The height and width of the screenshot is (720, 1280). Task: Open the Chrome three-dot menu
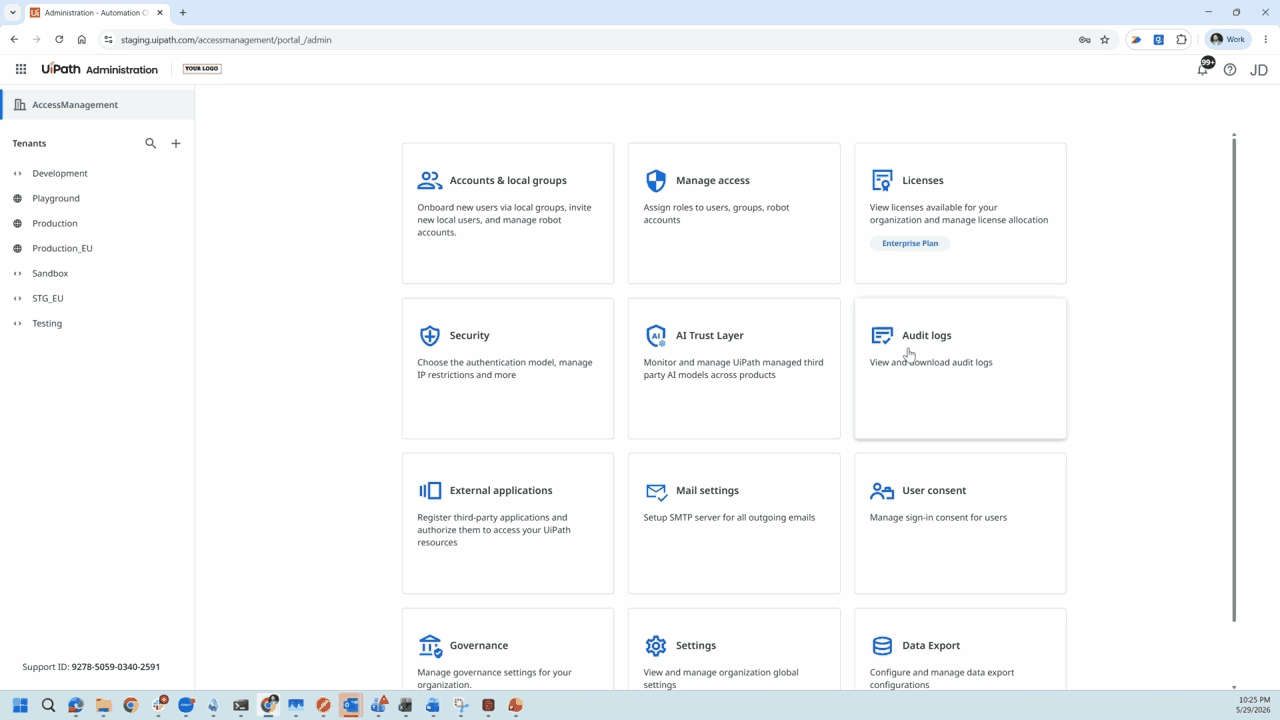(1266, 40)
